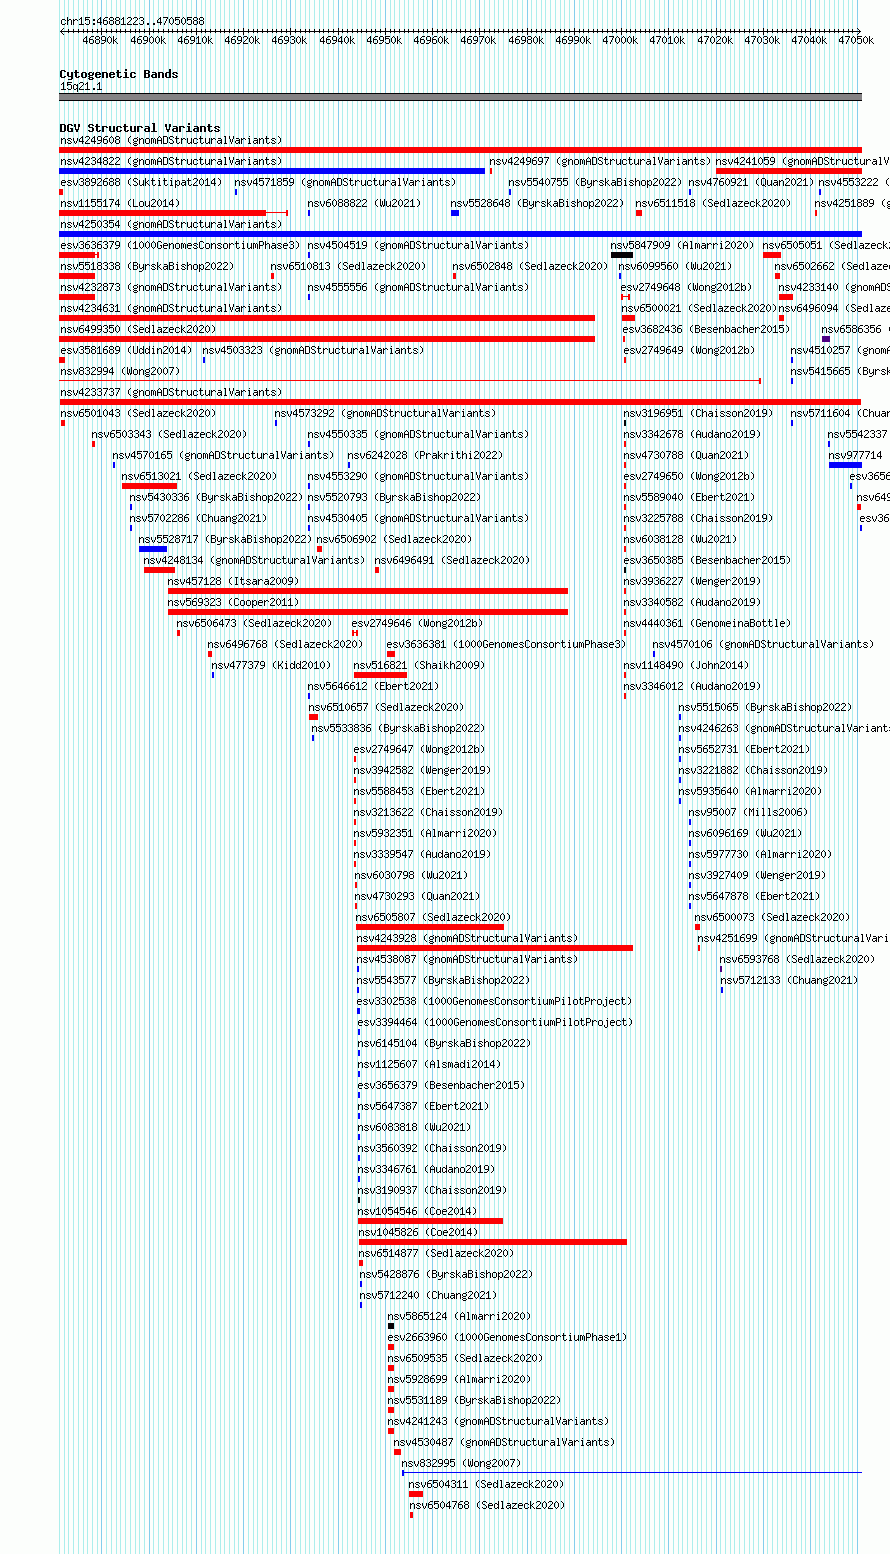Open variant nsv4249608 (gnomADStructuralVariants)

pos(171,140)
